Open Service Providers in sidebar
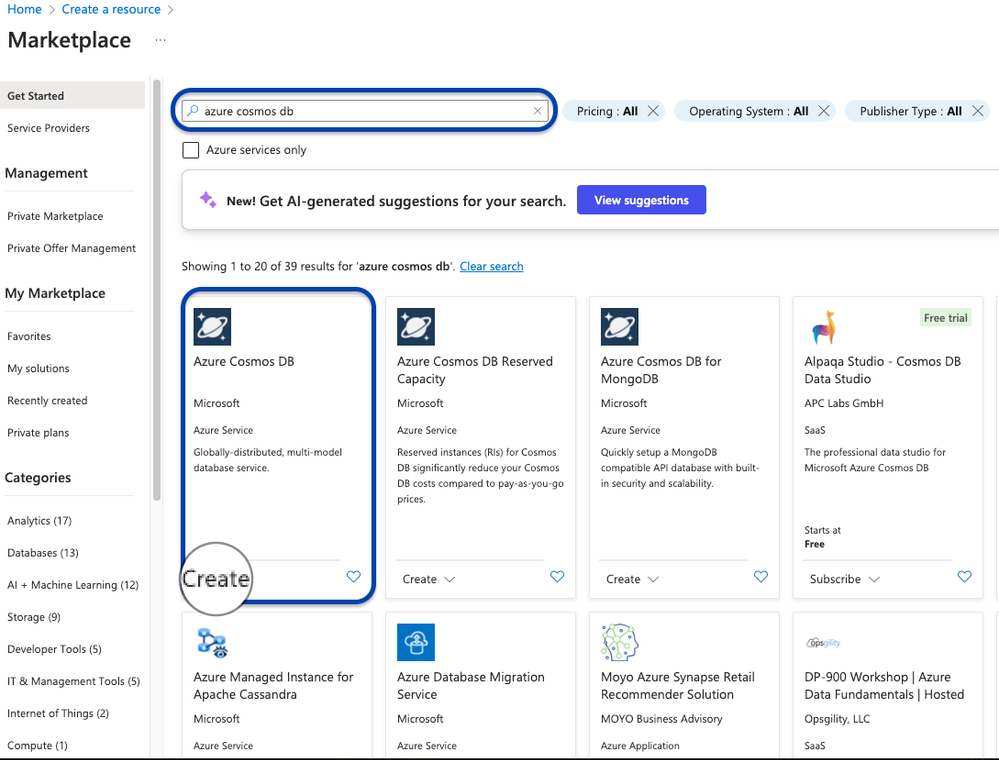999x760 pixels. [x=48, y=128]
